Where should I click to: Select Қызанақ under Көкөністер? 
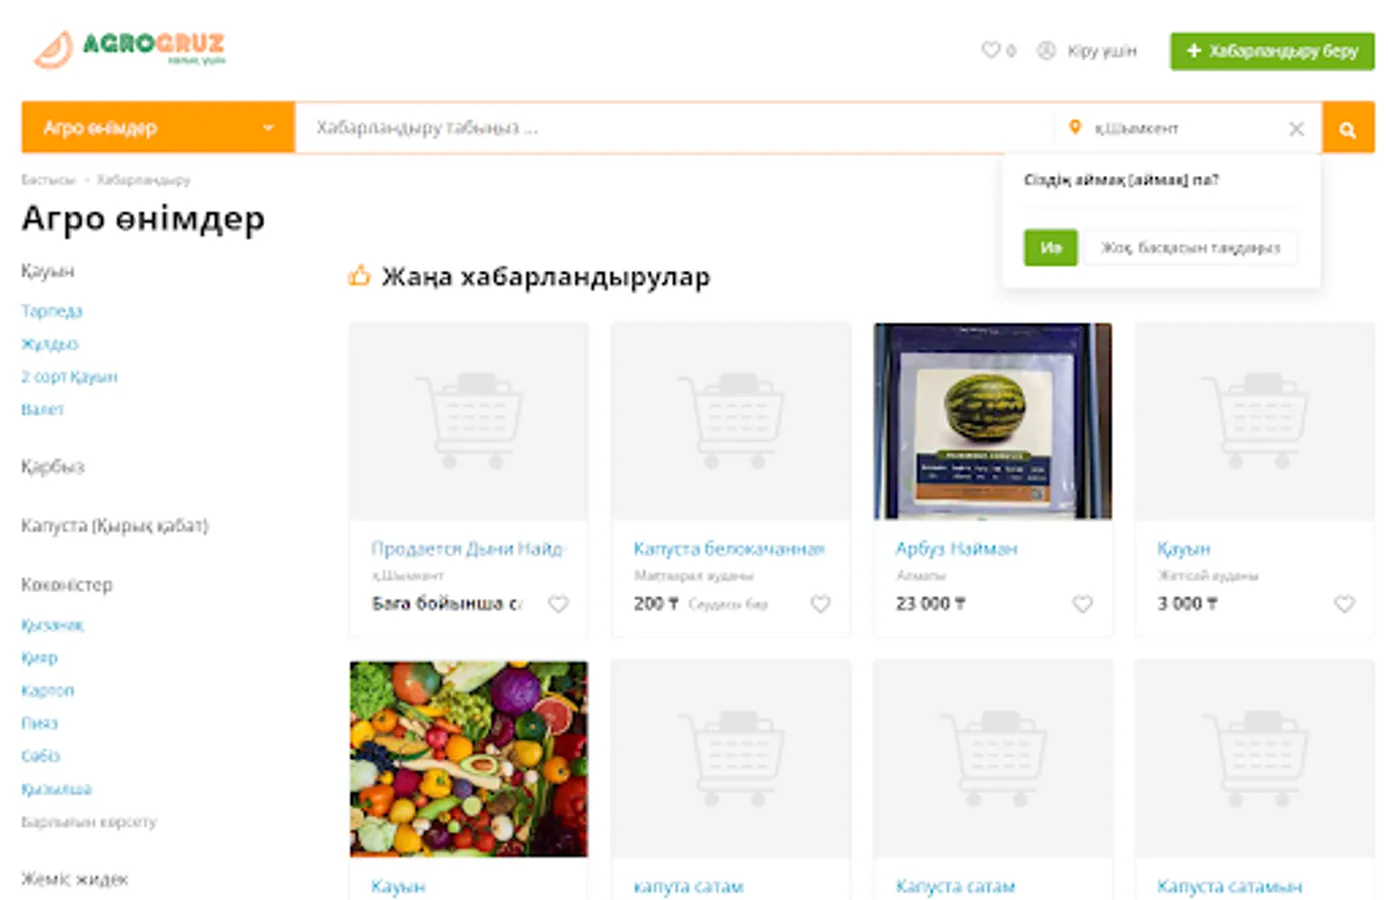coord(52,625)
